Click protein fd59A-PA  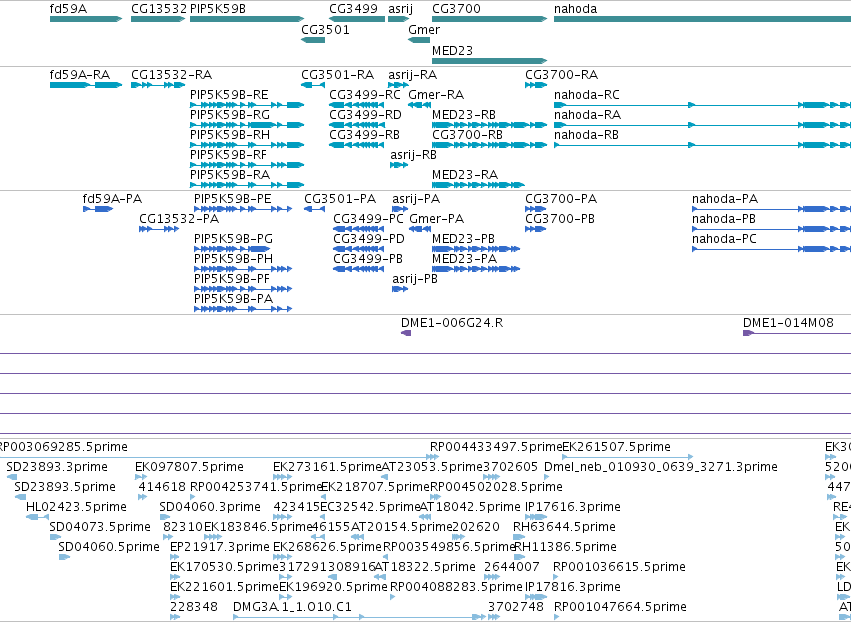(98, 209)
